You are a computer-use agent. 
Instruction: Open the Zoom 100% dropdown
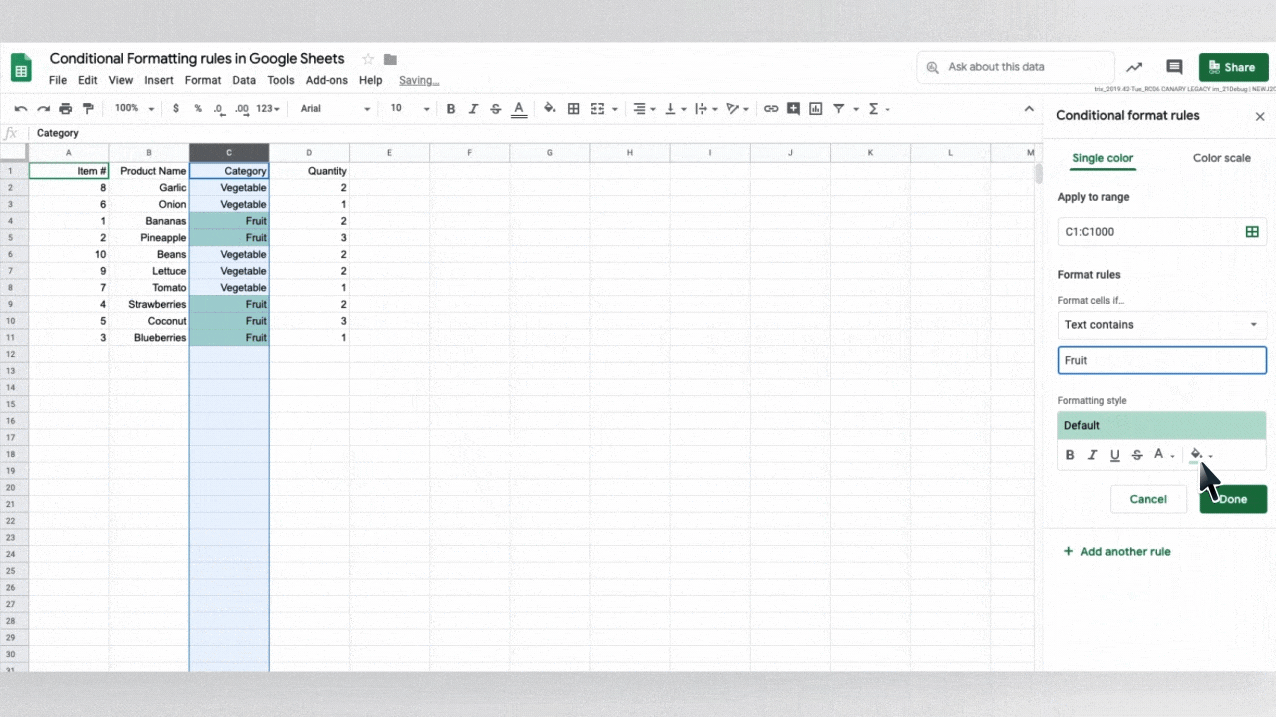point(134,108)
